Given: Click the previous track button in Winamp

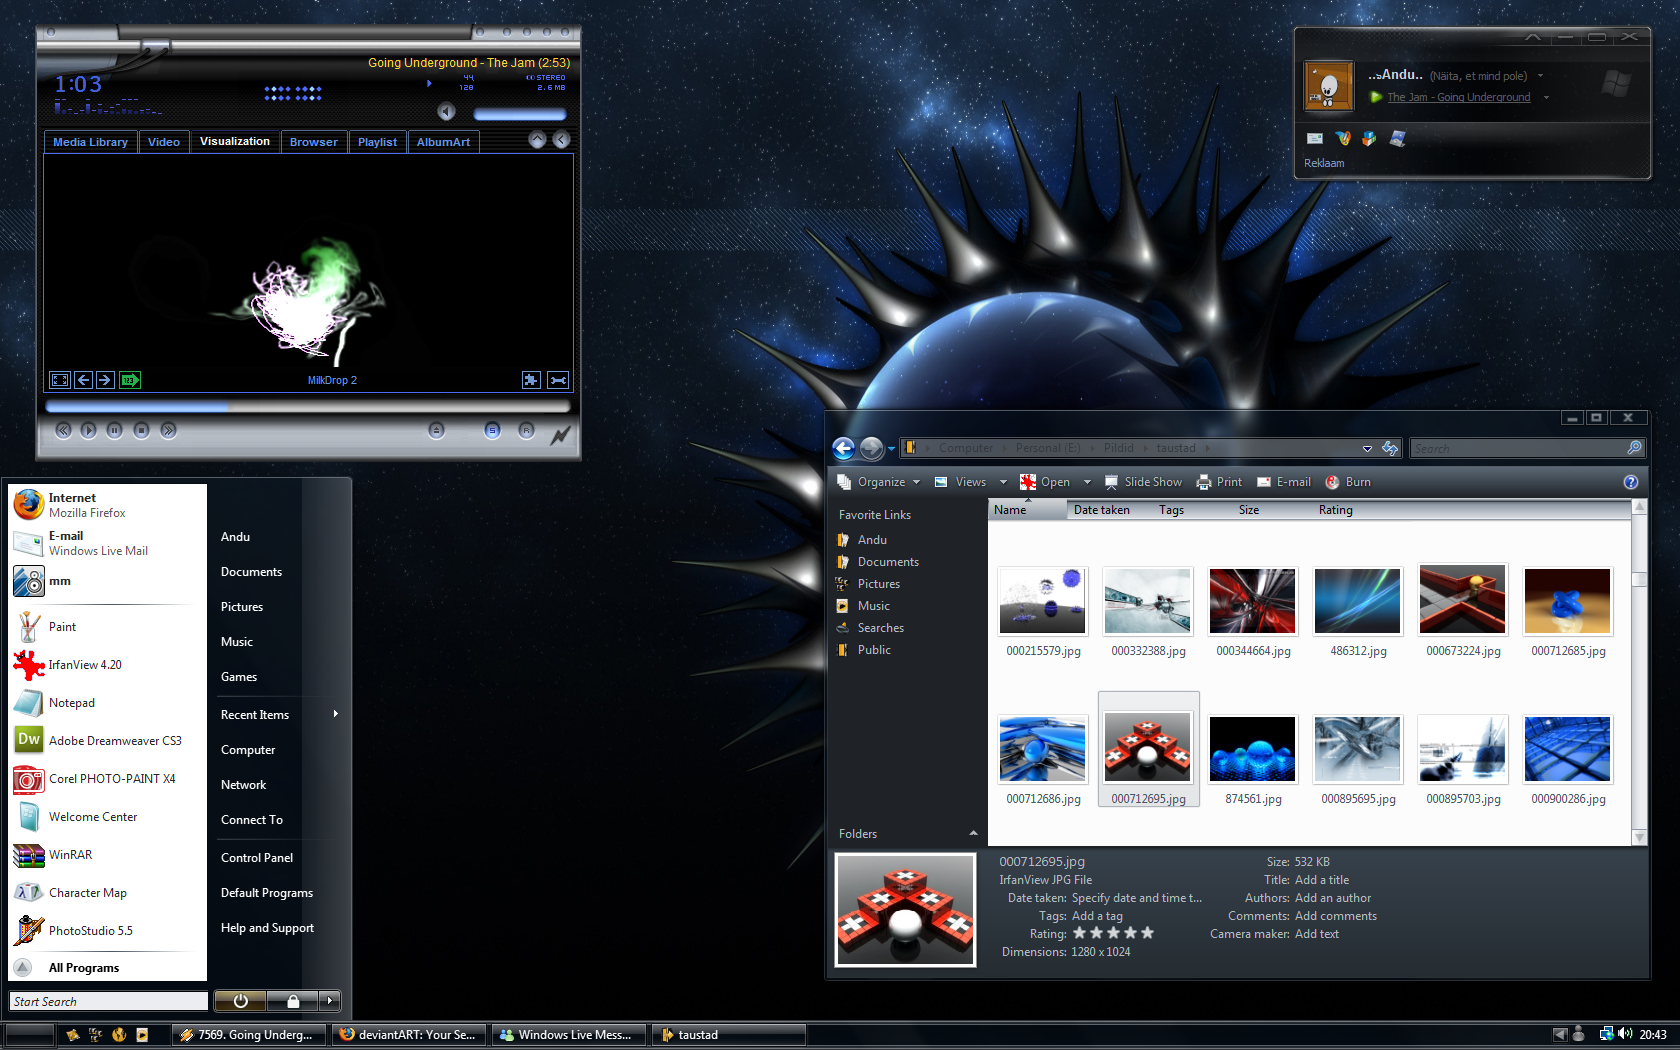Looking at the screenshot, I should point(63,430).
